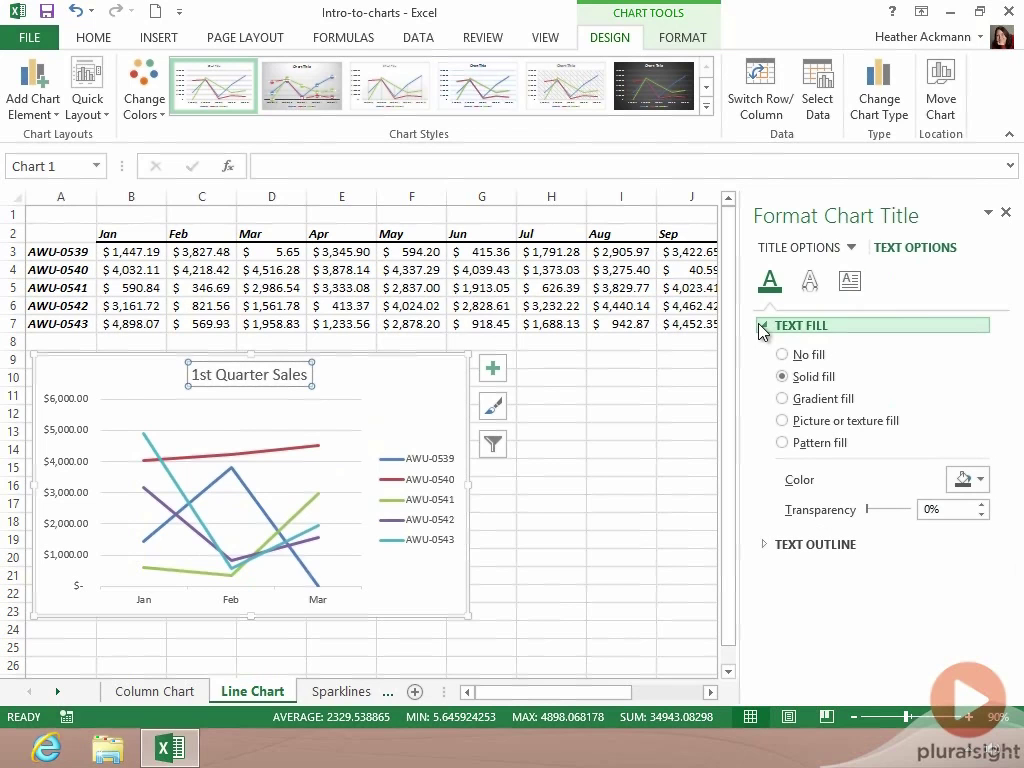The width and height of the screenshot is (1024, 768).
Task: Select the No fill radio option
Action: 782,355
